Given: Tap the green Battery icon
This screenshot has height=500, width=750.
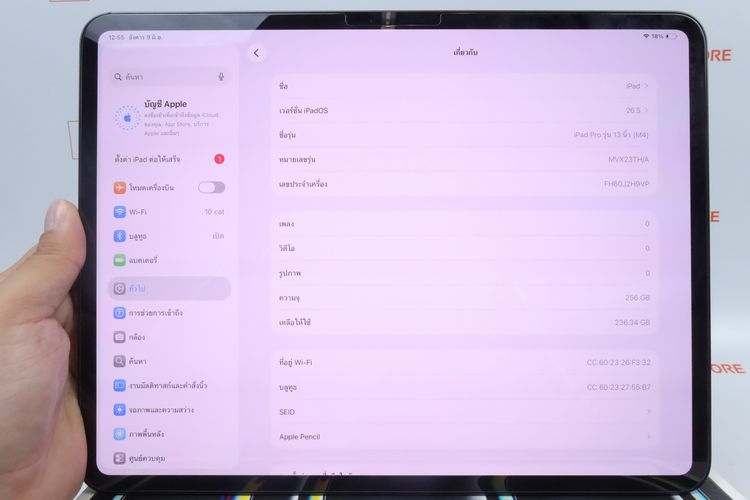Looking at the screenshot, I should 120,260.
